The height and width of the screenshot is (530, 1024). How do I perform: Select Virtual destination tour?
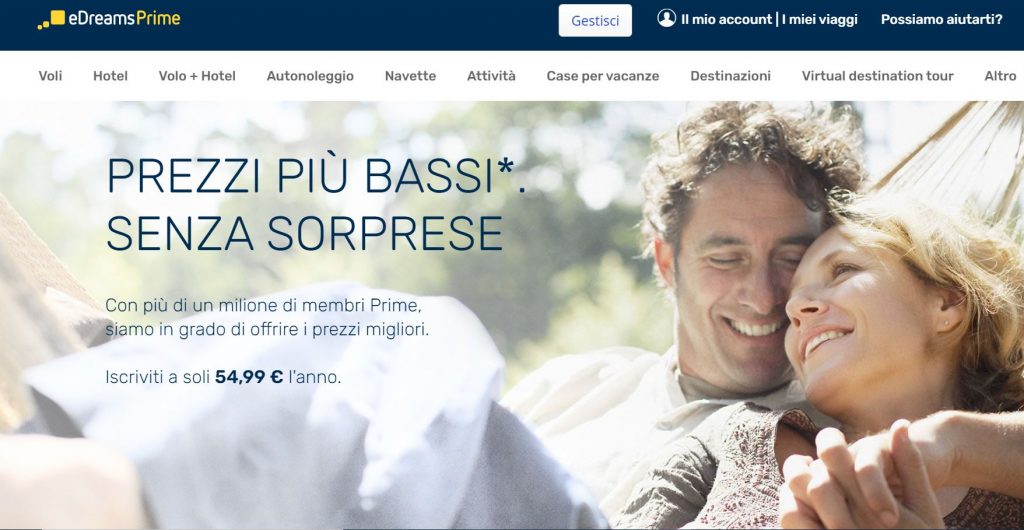(878, 76)
